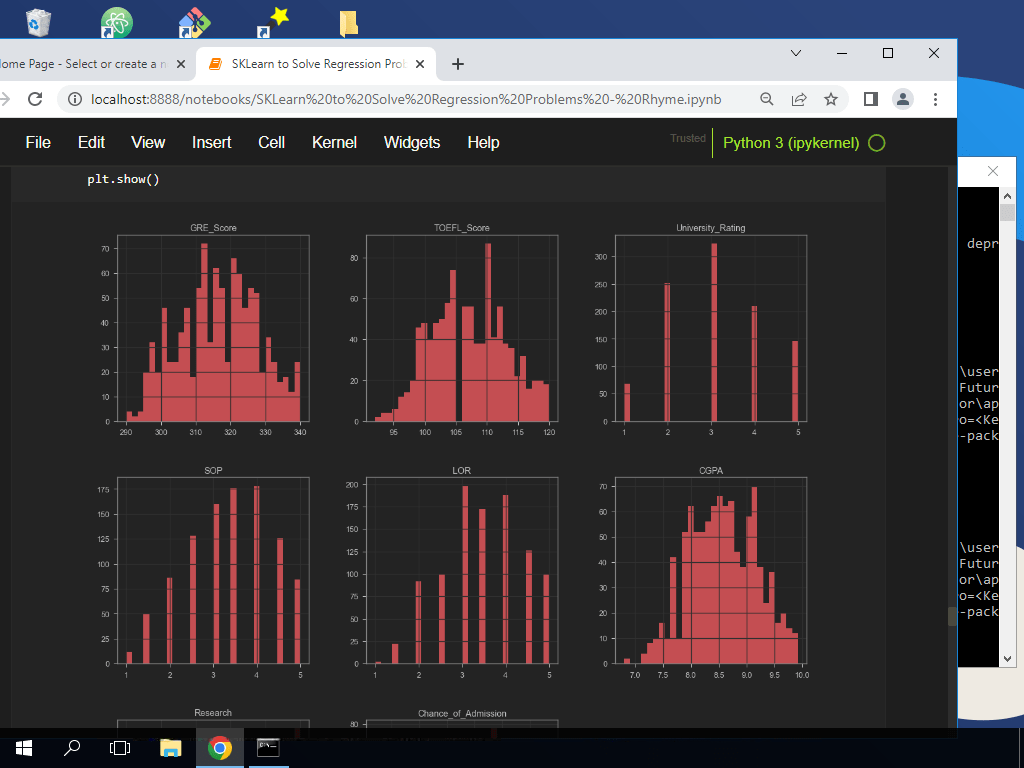Open a new browser tab with plus button
Screen dimensions: 1024x768
pyautogui.click(x=458, y=63)
